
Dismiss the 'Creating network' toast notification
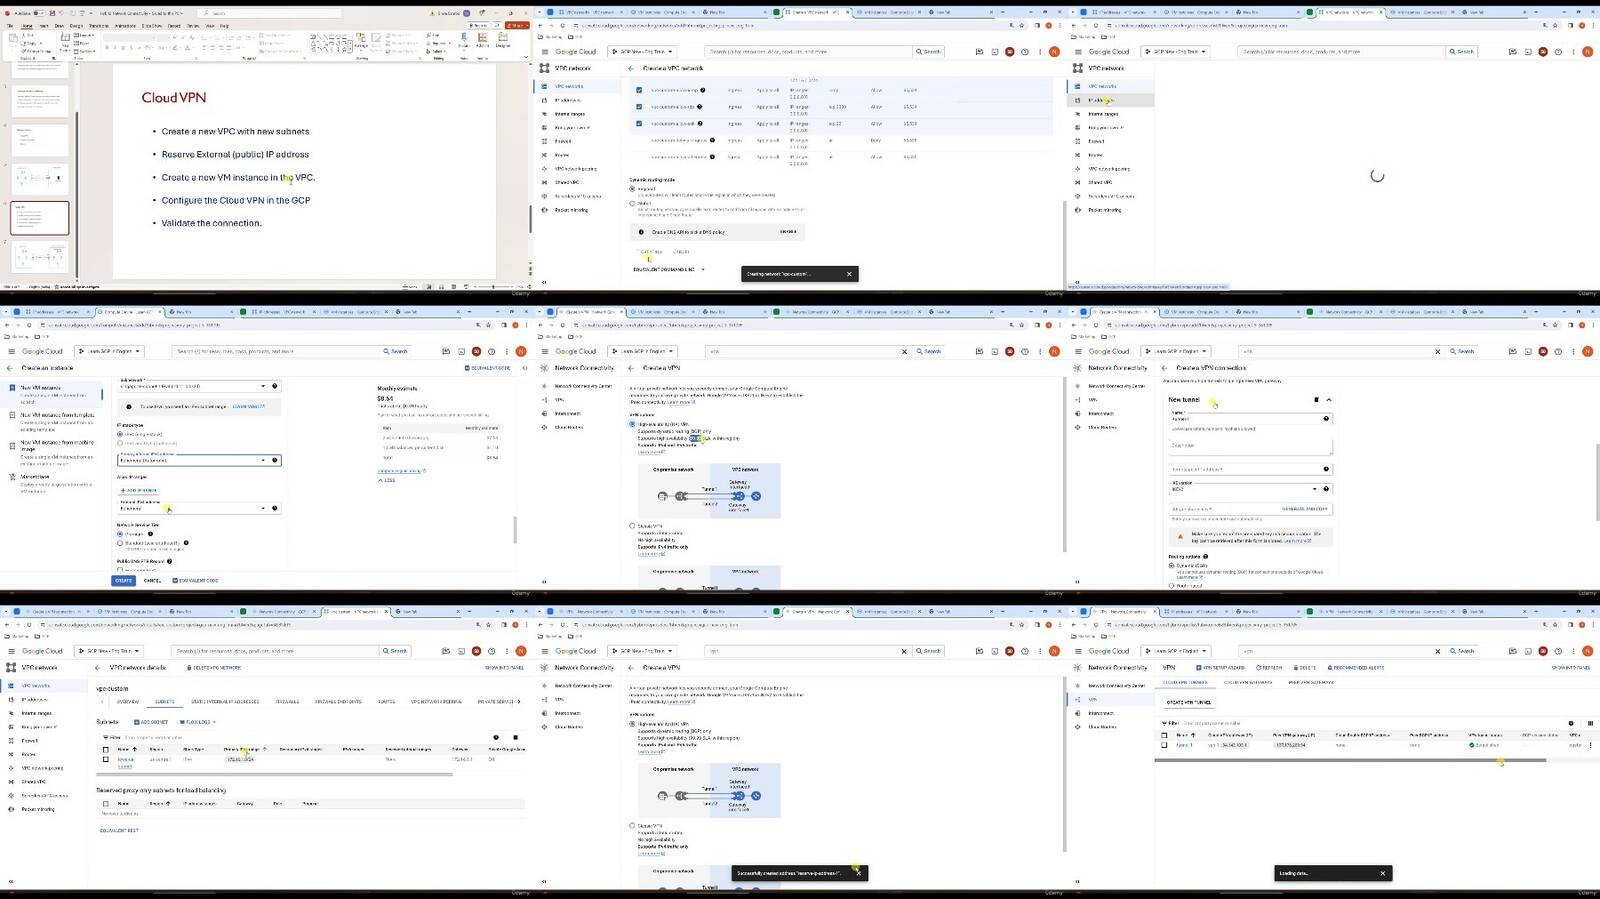click(849, 274)
